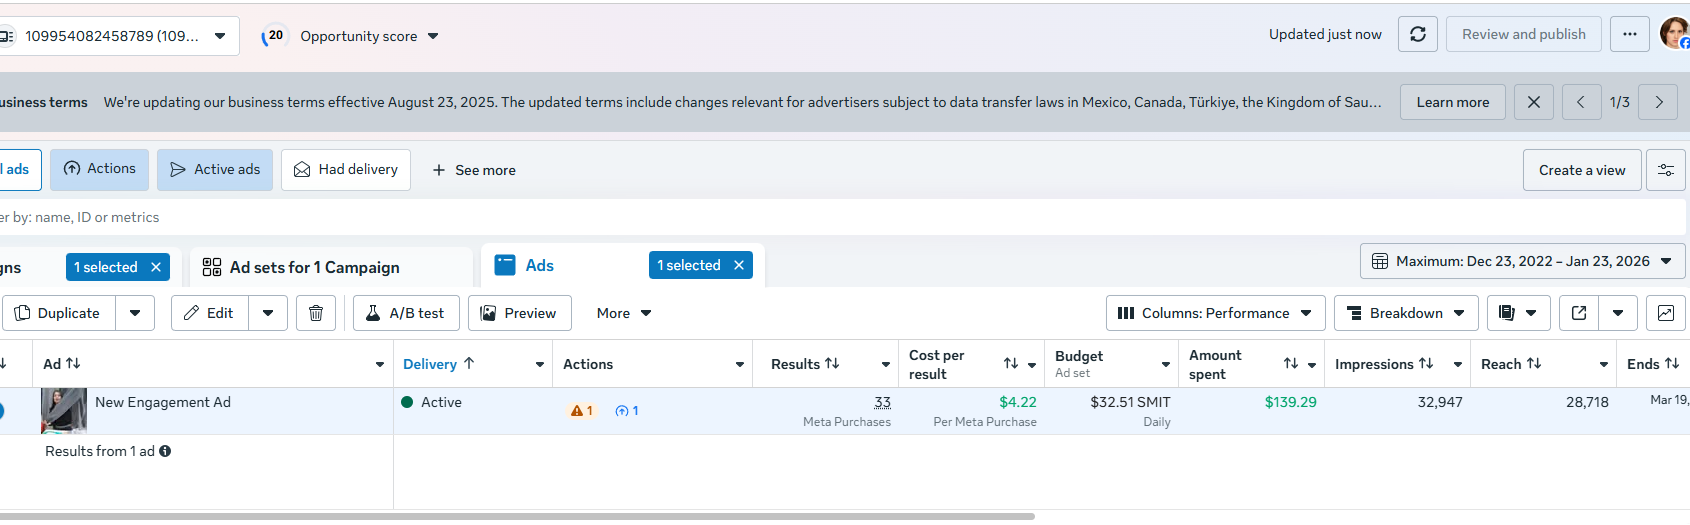Dismiss the business terms banner

pyautogui.click(x=1534, y=102)
